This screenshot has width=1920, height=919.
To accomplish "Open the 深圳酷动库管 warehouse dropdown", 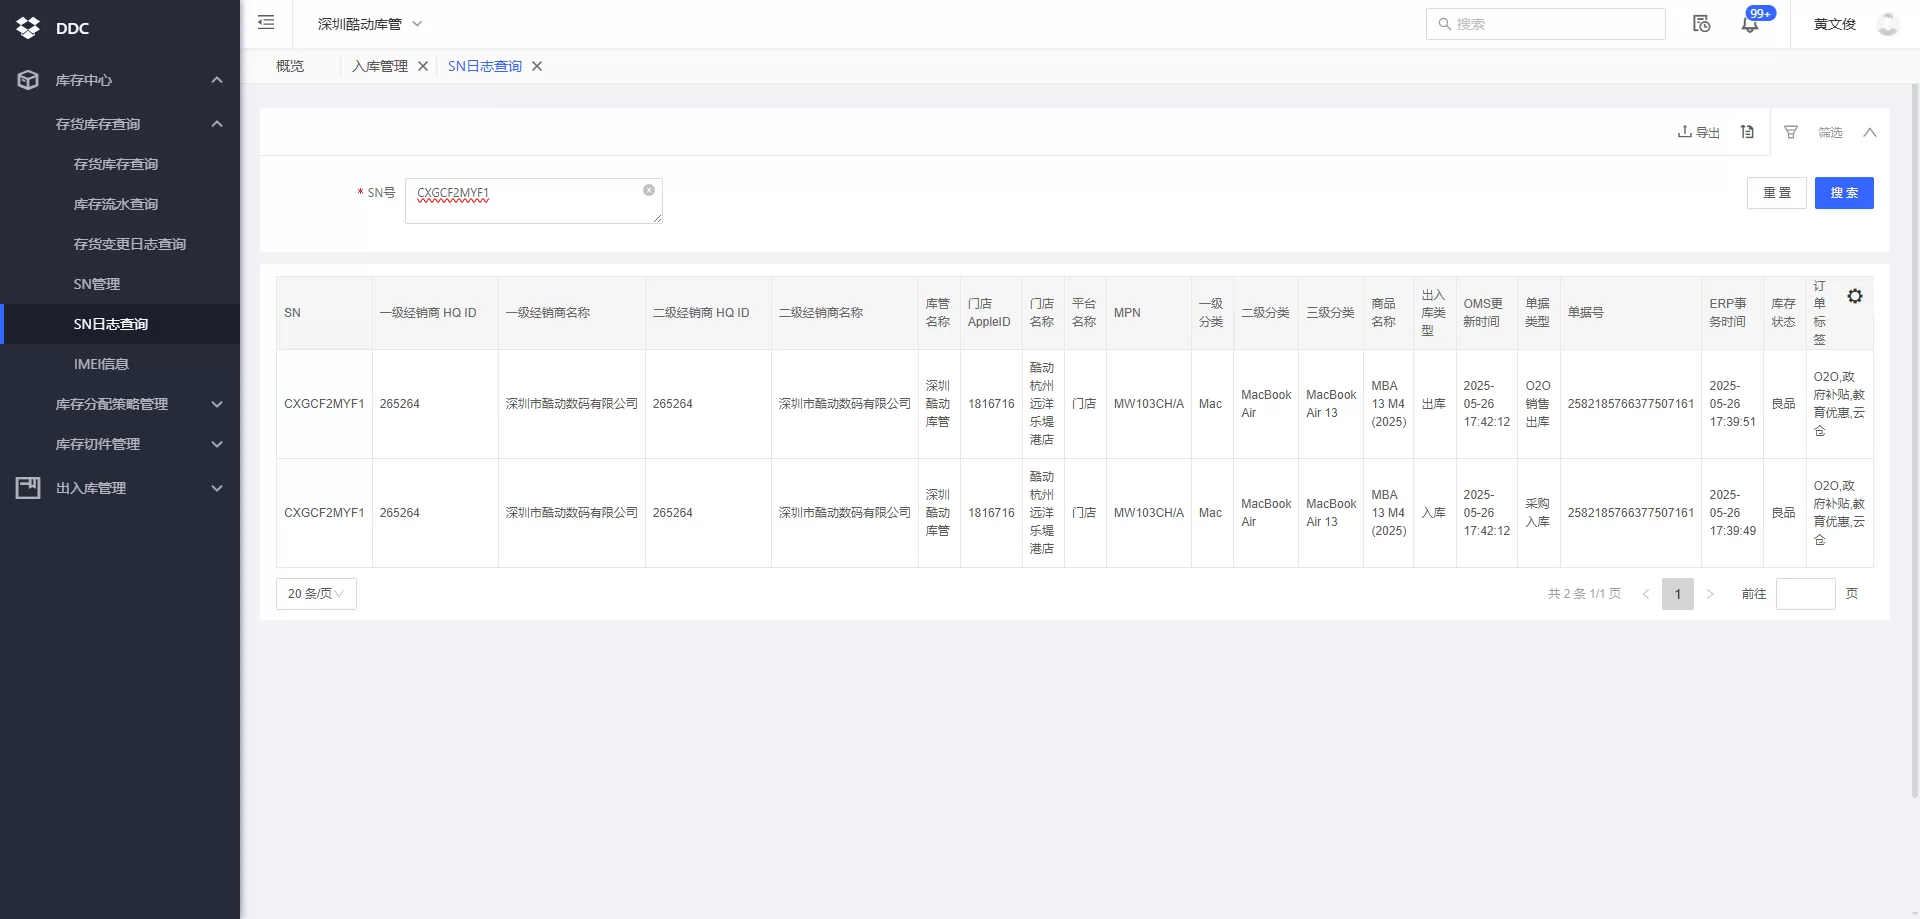I will [370, 24].
